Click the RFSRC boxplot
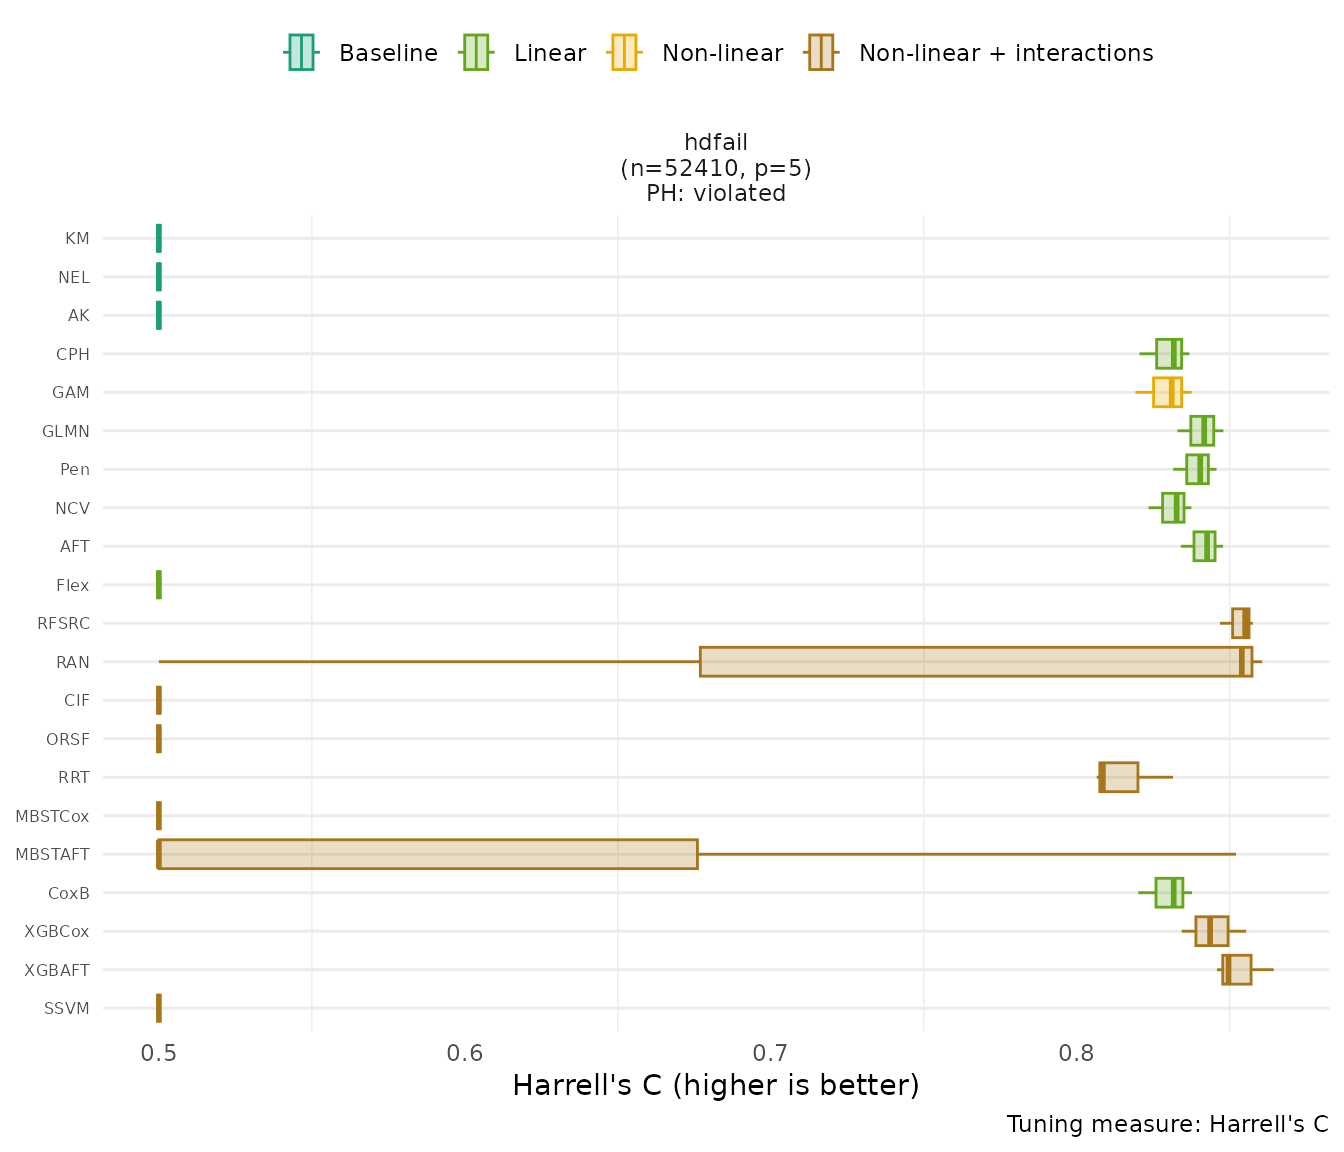The height and width of the screenshot is (1152, 1344). pos(1240,623)
